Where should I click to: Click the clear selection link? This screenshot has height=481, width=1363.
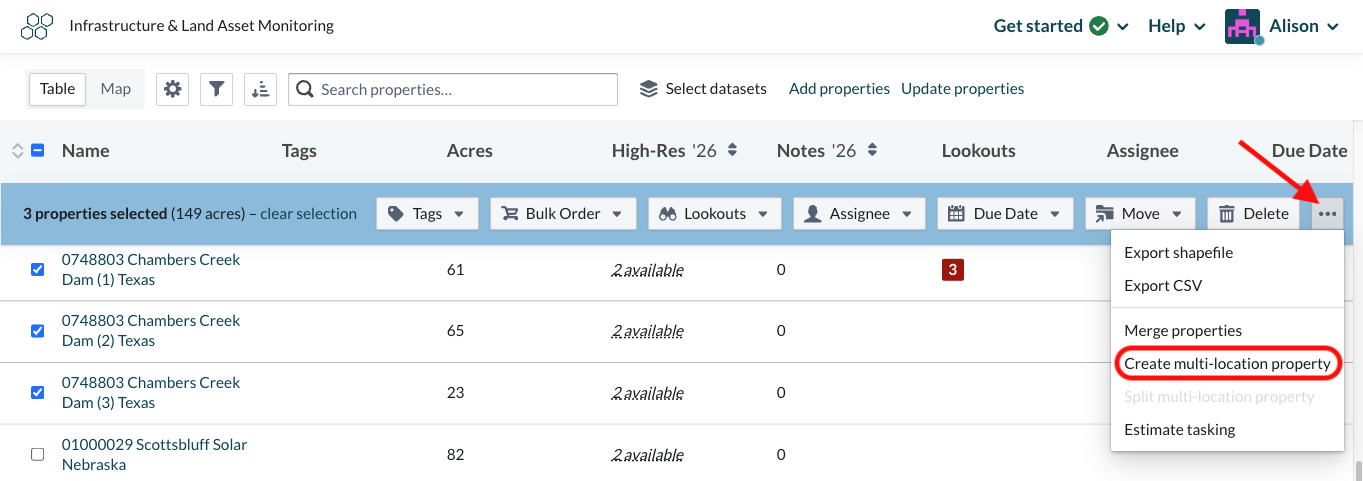(308, 214)
